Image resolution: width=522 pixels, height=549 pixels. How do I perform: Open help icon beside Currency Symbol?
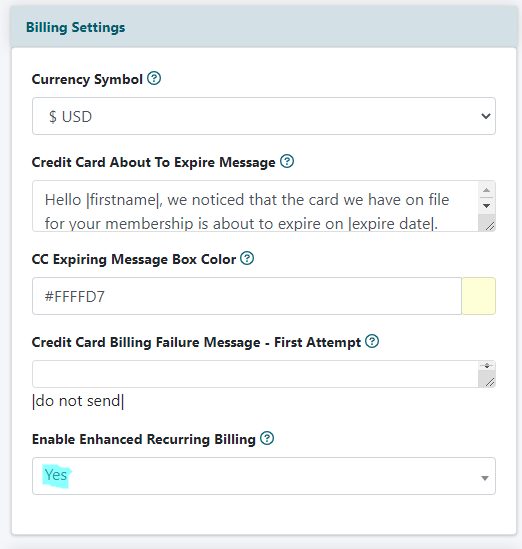click(x=154, y=78)
